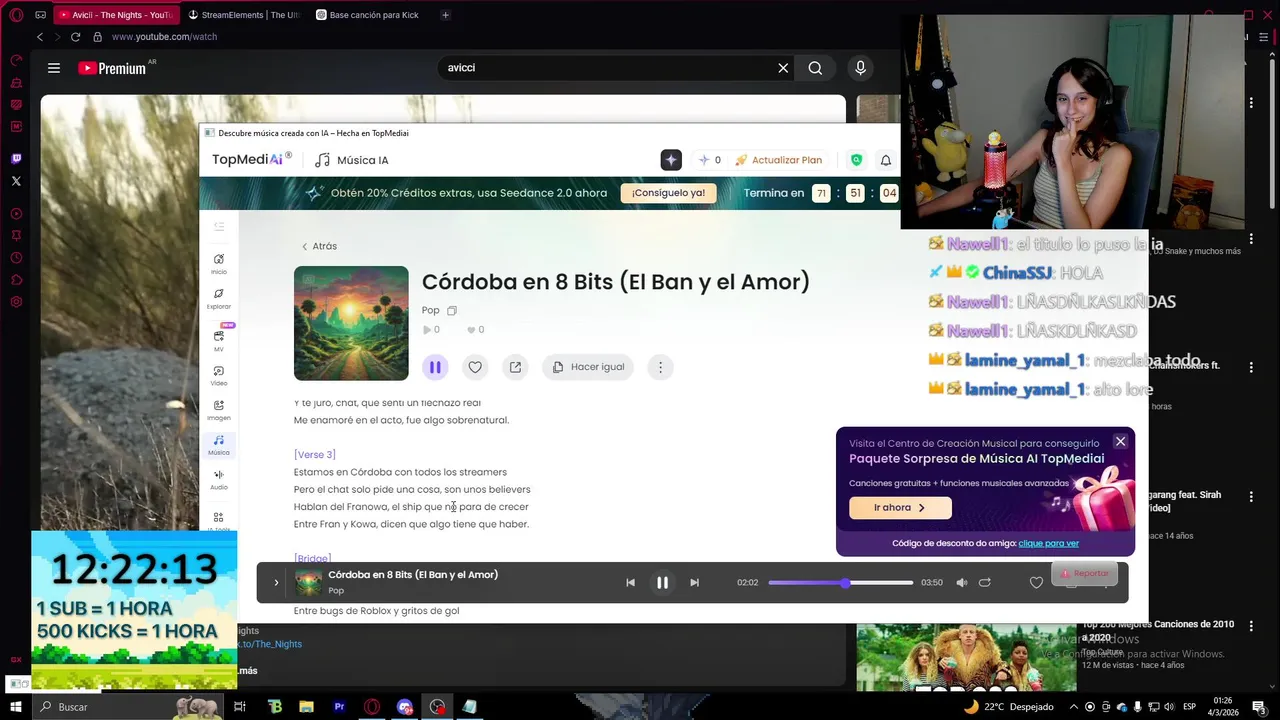Open Premiere Pro from the taskbar
The width and height of the screenshot is (1280, 720).
coord(339,707)
